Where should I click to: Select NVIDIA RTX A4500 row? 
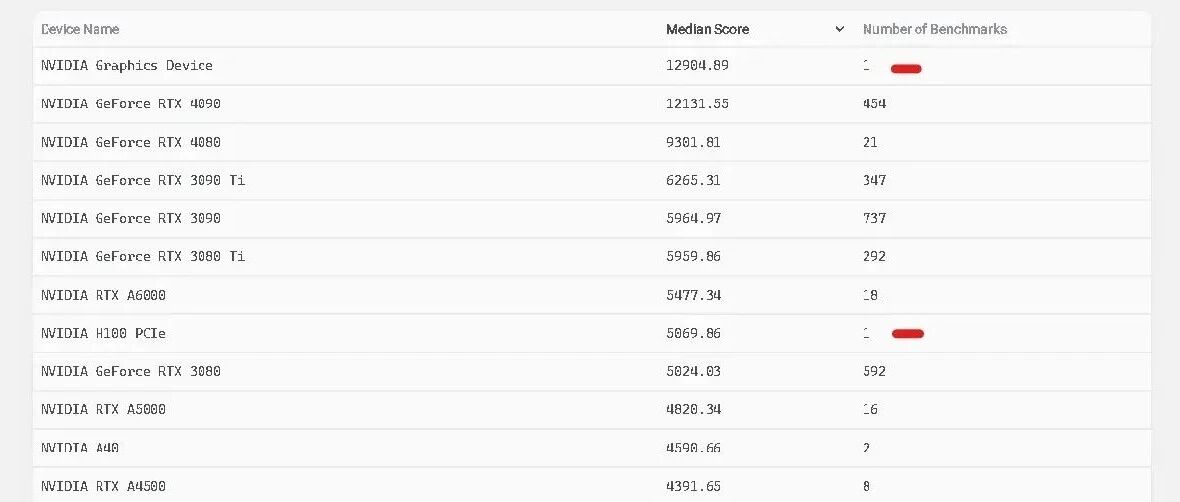tap(592, 485)
